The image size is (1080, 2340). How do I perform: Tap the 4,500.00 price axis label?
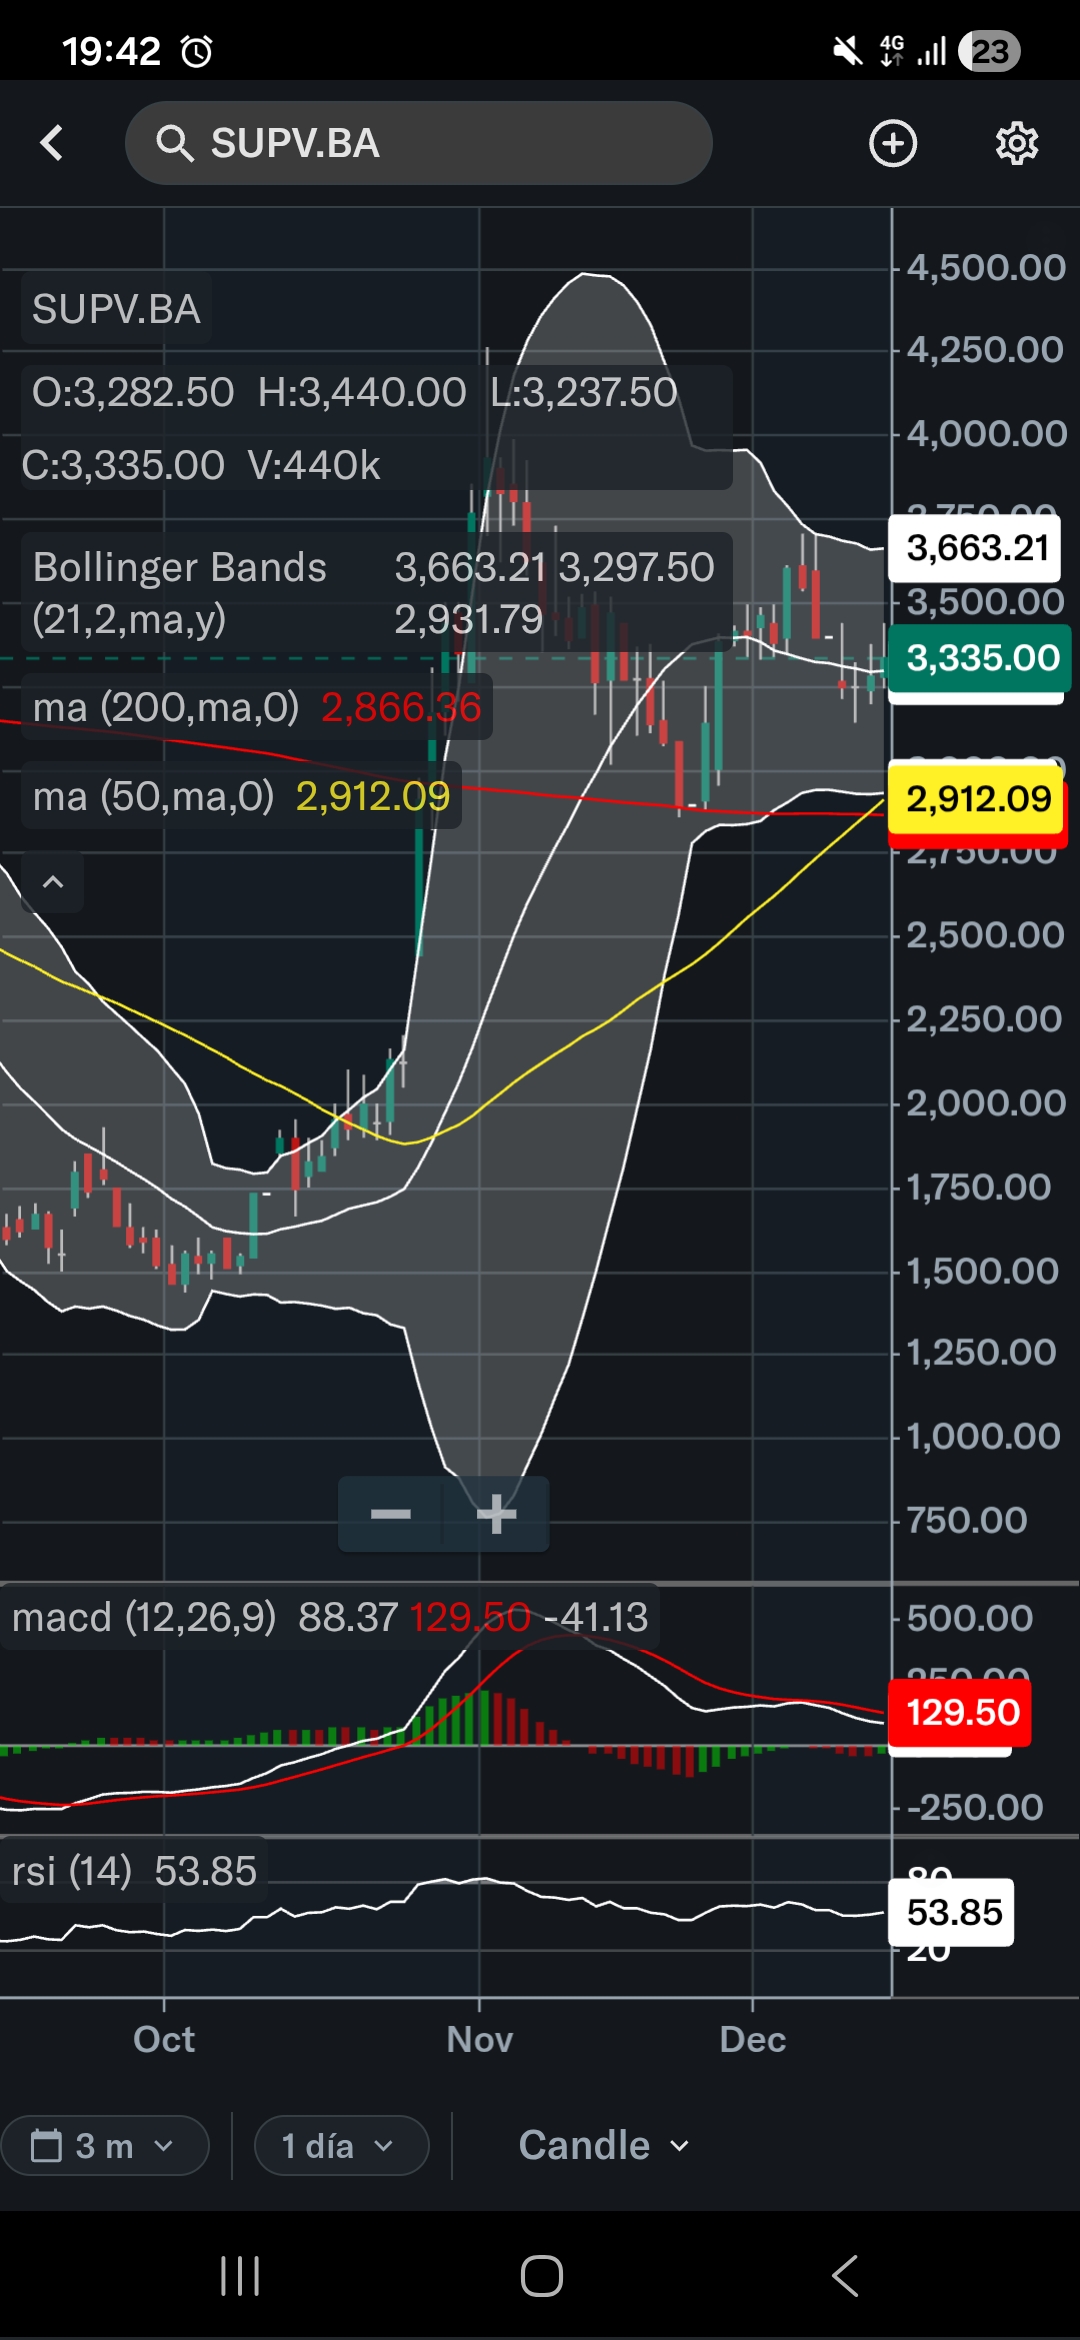click(x=986, y=268)
